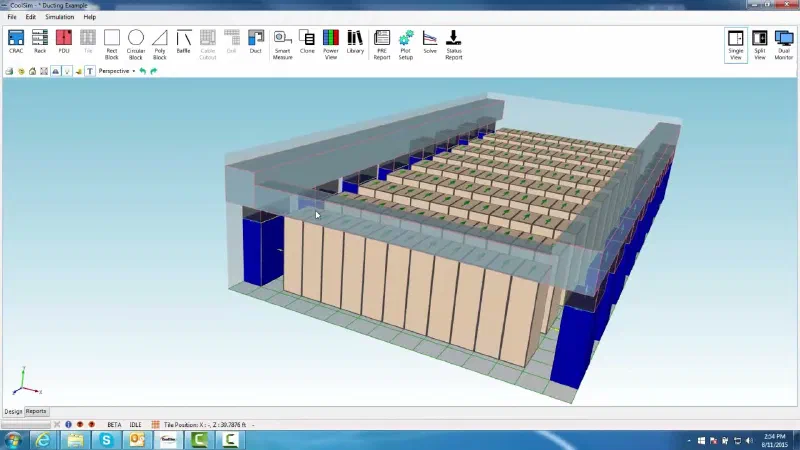Click the gray X cancel icon in status bar
Image resolution: width=800 pixels, height=450 pixels.
pos(57,424)
